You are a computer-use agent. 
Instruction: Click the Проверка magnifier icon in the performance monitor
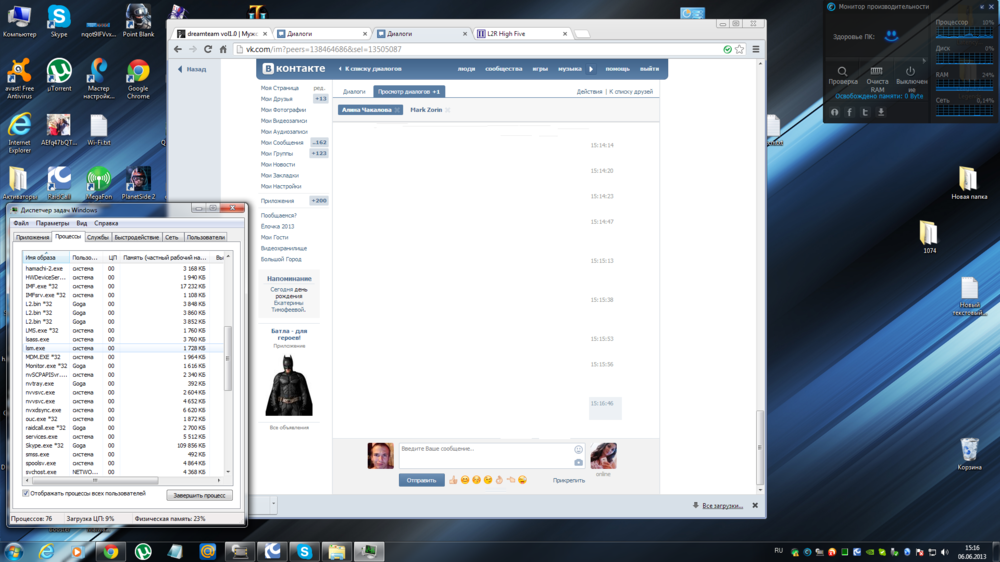[842, 72]
